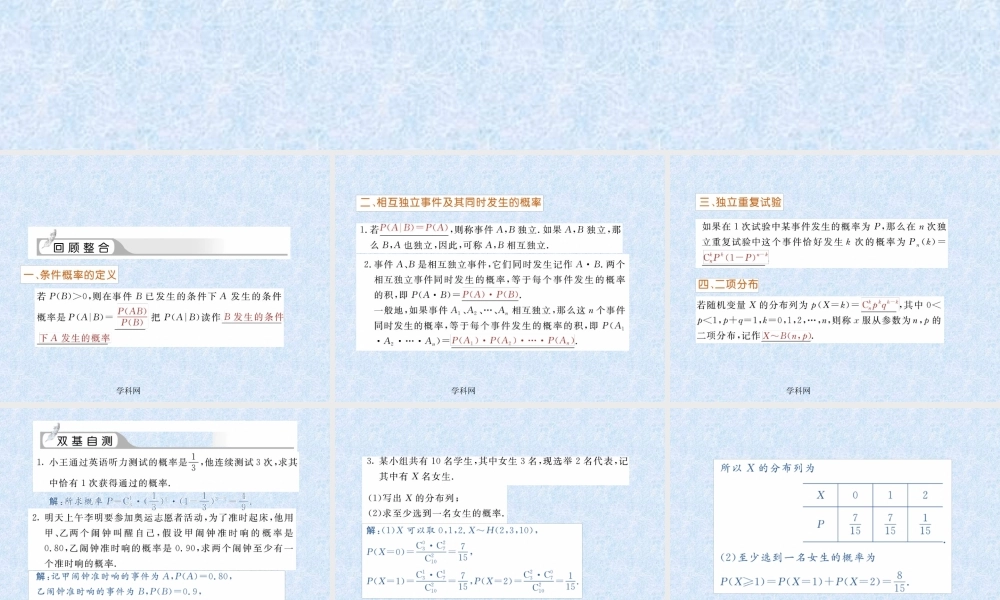Click the 学科网 footer under the 独立重复试验 slide
The image size is (1000, 600).
tap(798, 391)
